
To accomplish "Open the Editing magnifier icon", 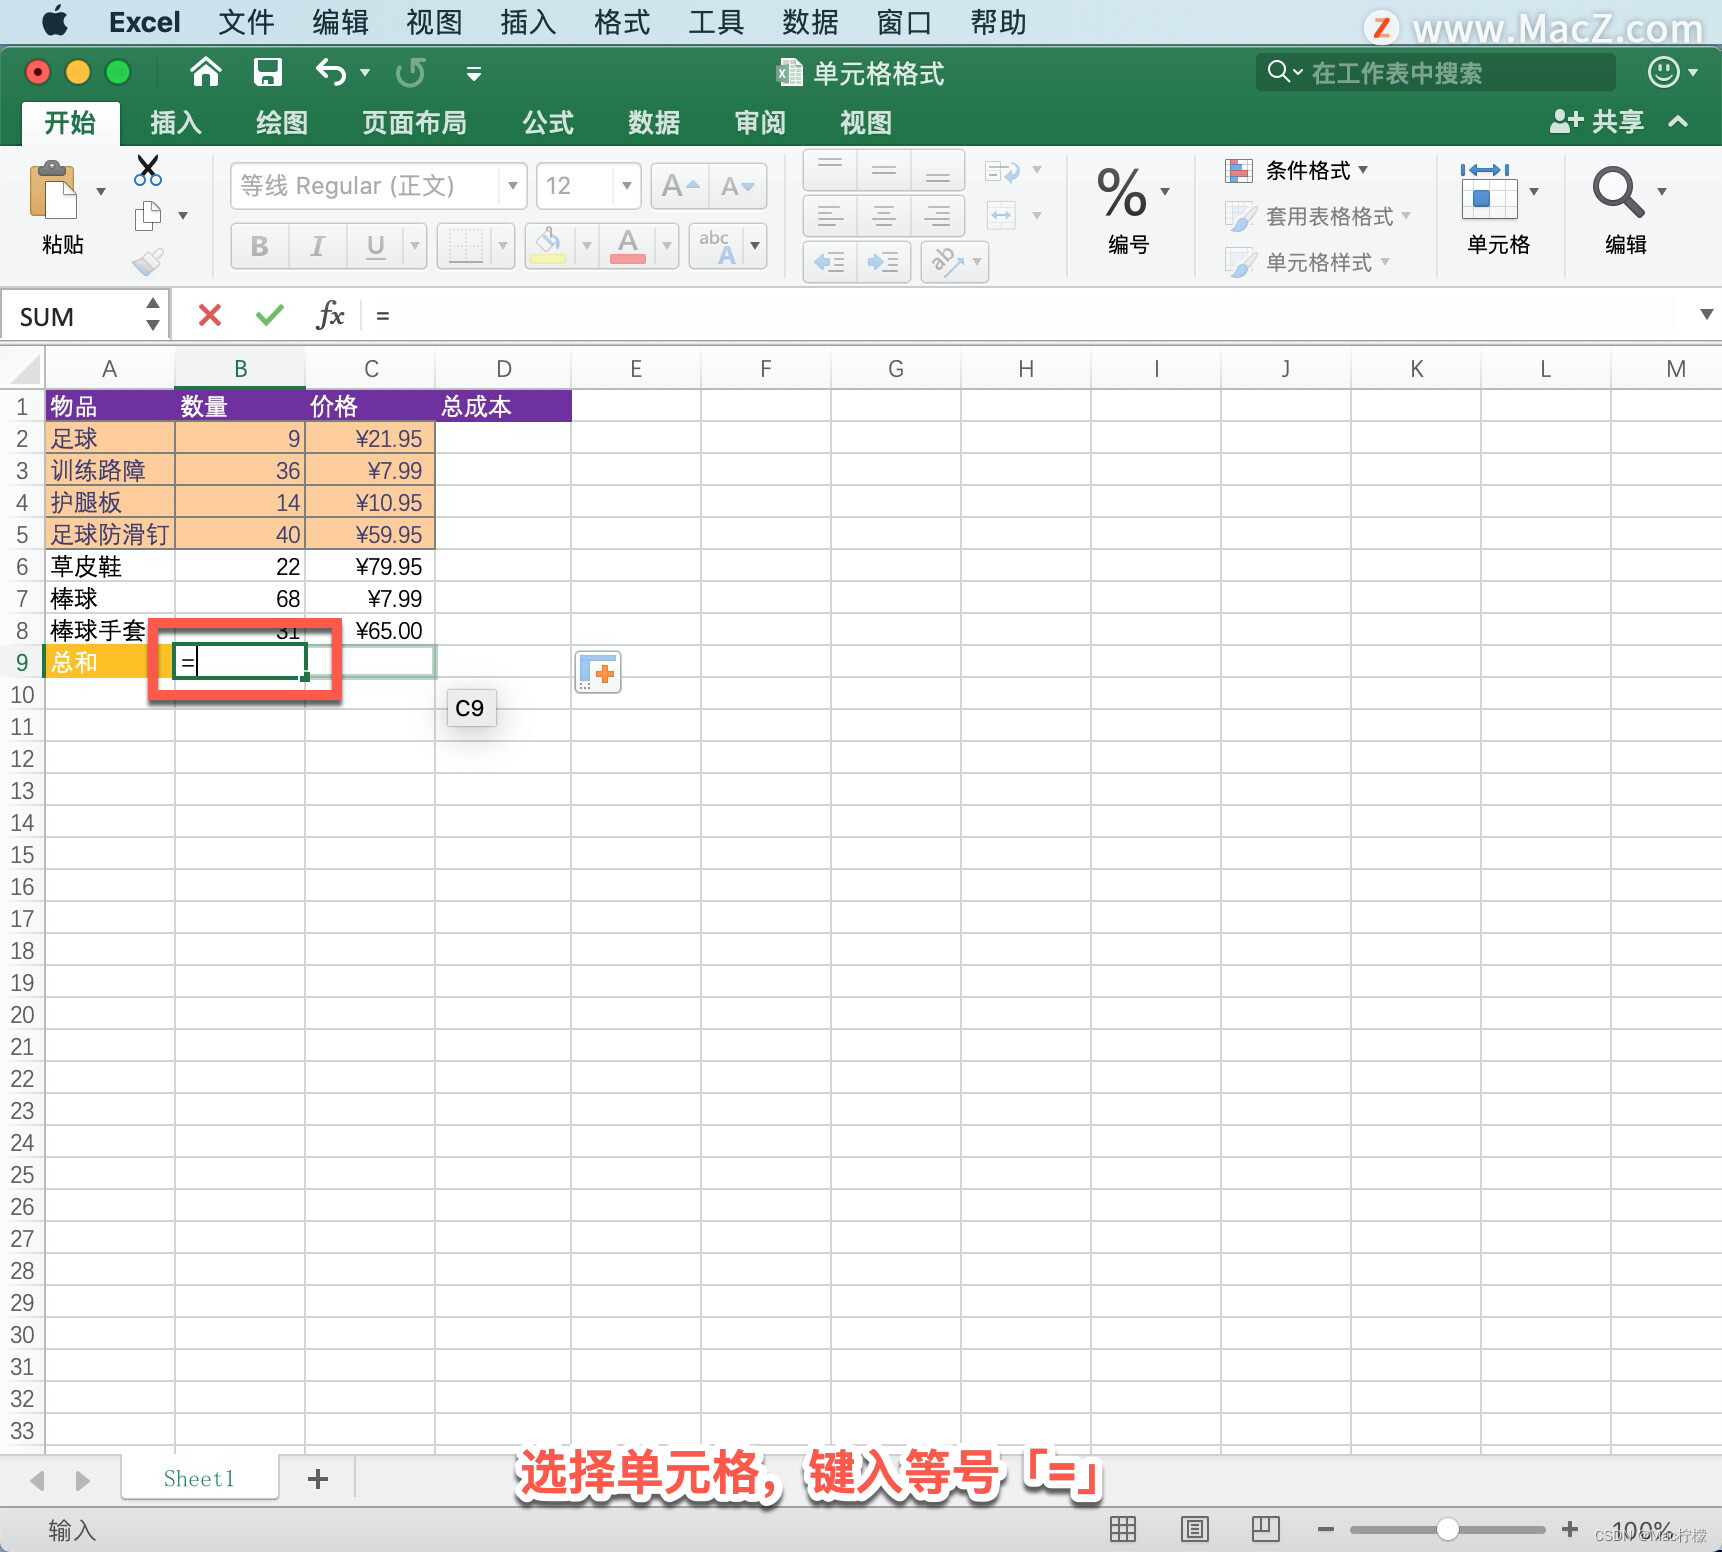I will click(x=1618, y=192).
